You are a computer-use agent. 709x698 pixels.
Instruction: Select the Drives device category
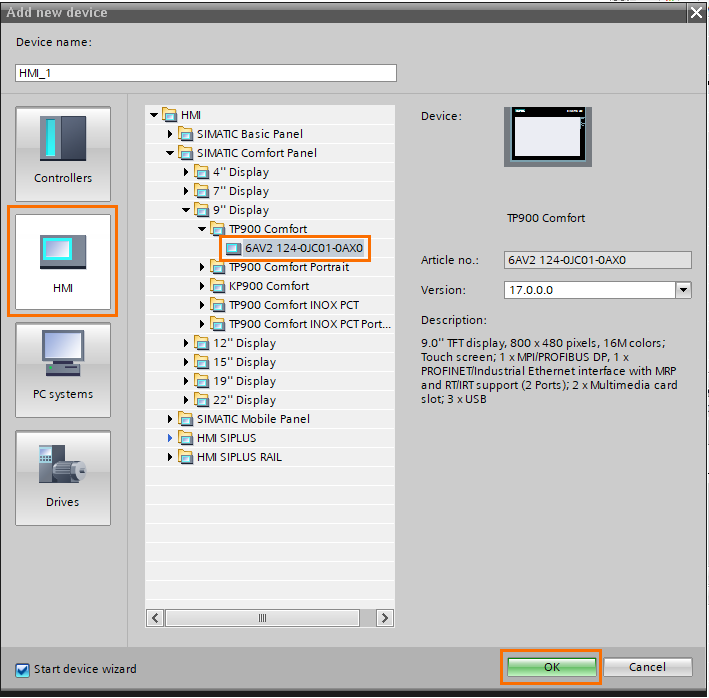click(x=63, y=478)
